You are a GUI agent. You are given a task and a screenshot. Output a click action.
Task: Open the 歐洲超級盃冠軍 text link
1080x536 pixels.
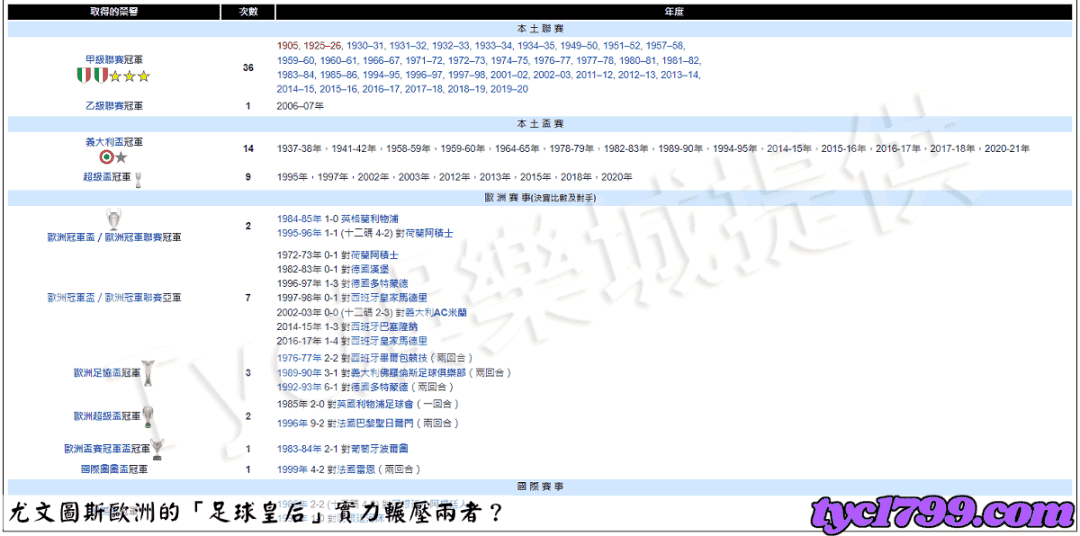tap(107, 416)
